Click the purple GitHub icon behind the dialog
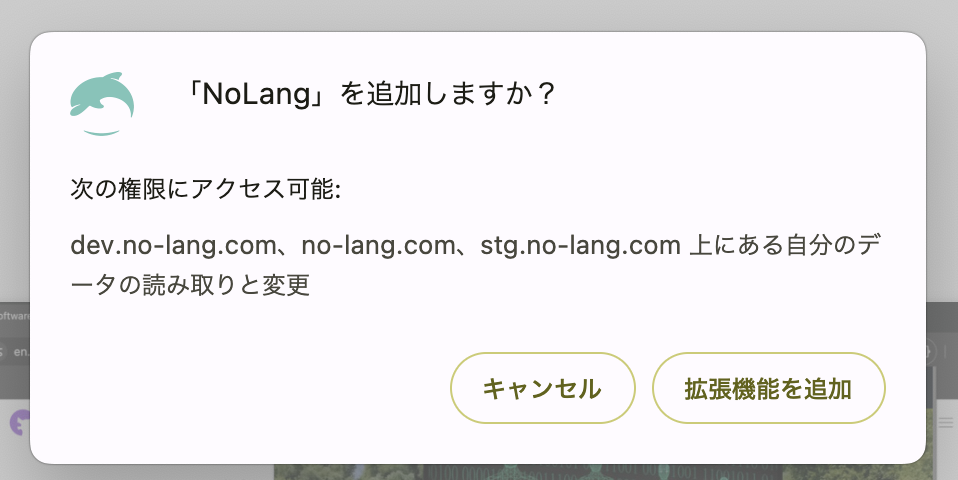Viewport: 958px width, 480px height. coord(20,423)
